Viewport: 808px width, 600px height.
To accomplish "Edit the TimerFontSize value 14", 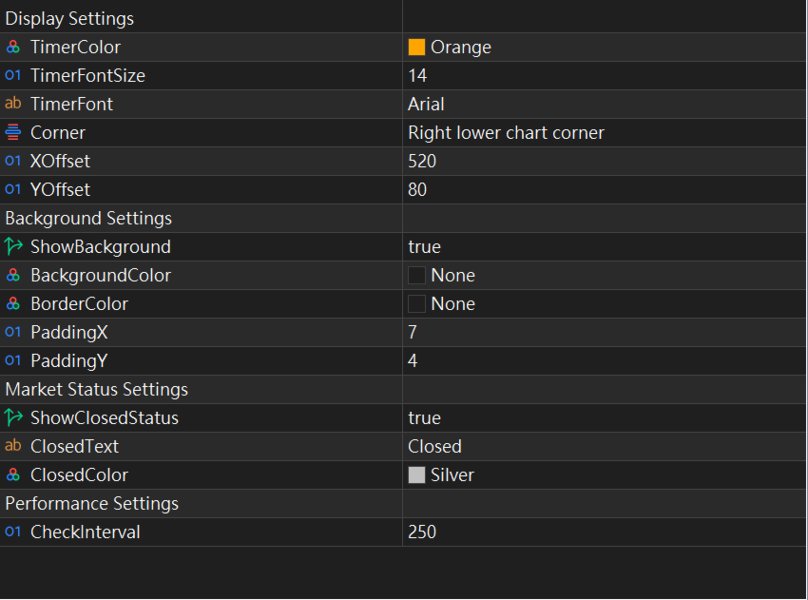I will [x=603, y=75].
